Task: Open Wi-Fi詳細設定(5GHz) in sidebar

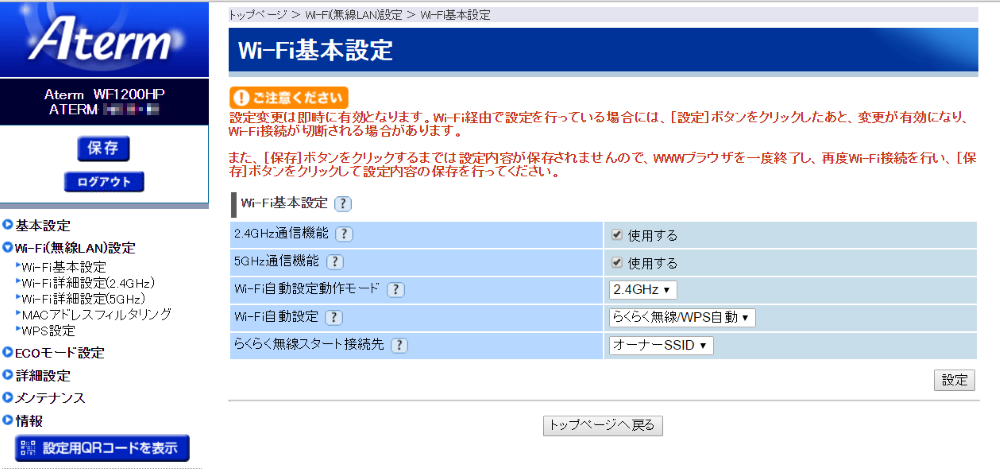Action: [x=83, y=298]
